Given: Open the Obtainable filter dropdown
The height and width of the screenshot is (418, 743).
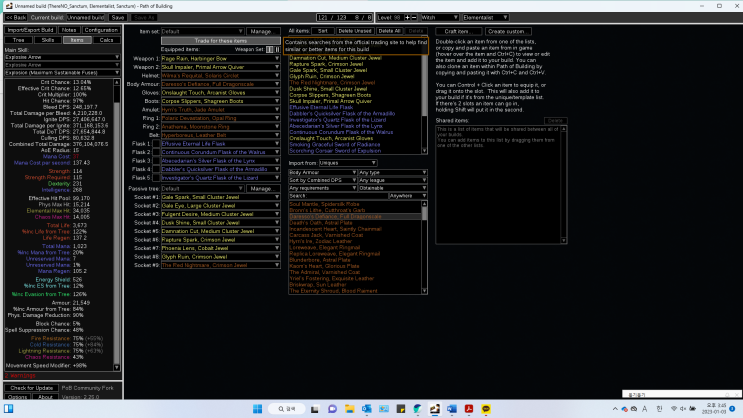Looking at the screenshot, I should coord(392,188).
